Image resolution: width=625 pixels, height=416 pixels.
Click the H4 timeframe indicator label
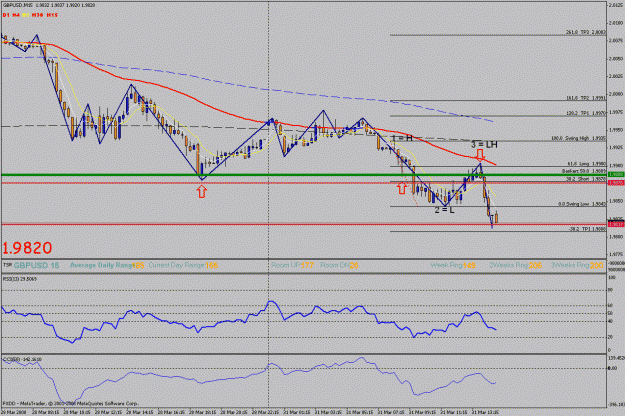pos(16,15)
